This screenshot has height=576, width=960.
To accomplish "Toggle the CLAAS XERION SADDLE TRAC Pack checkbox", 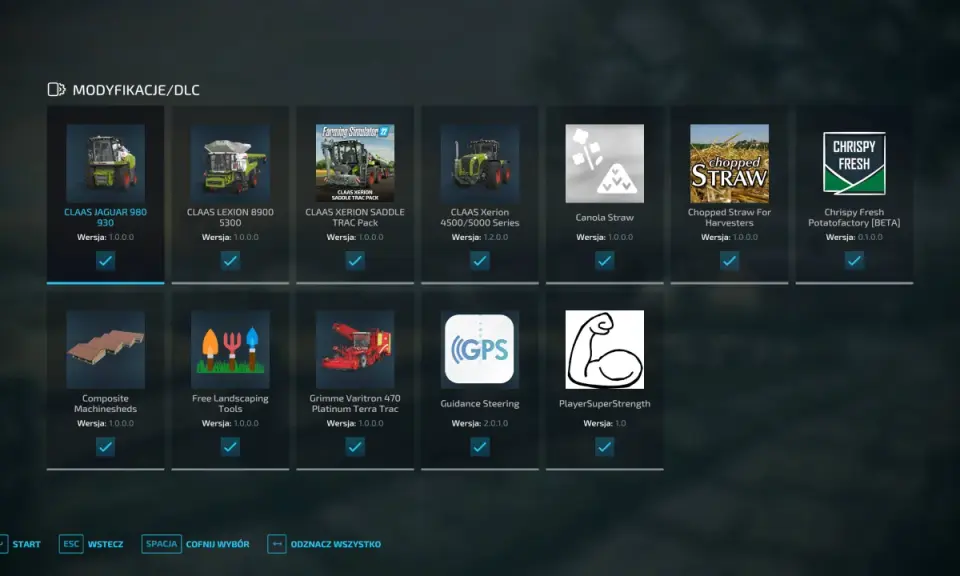I will coord(355,261).
